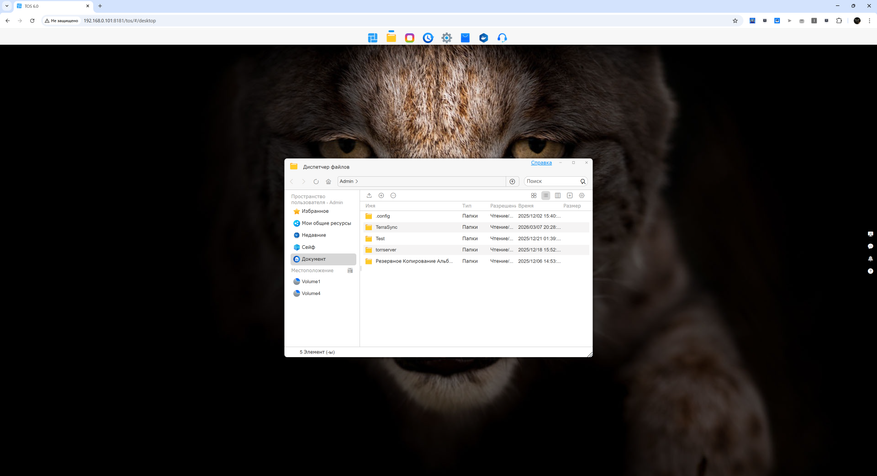The height and width of the screenshot is (476, 877).
Task: Go to the file manager home folder
Action: coord(328,181)
